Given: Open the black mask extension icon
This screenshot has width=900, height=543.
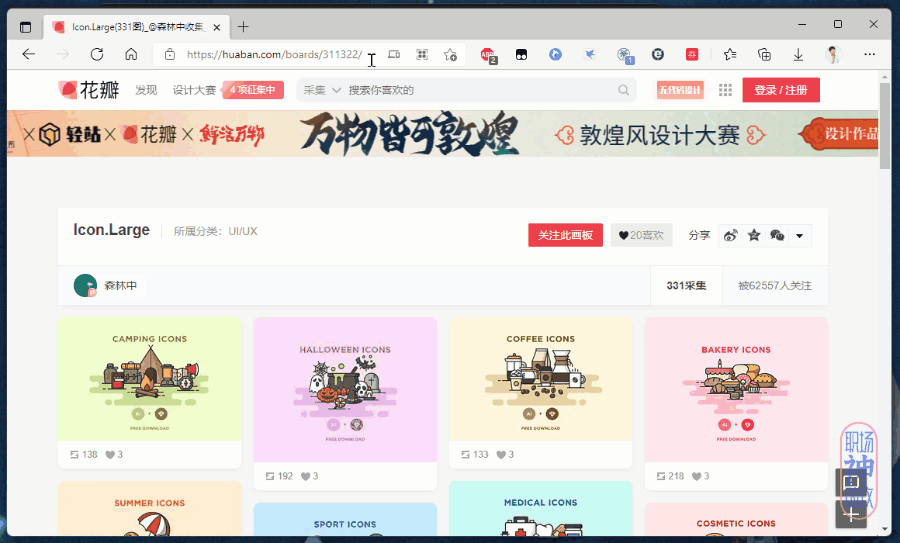Looking at the screenshot, I should tap(521, 55).
